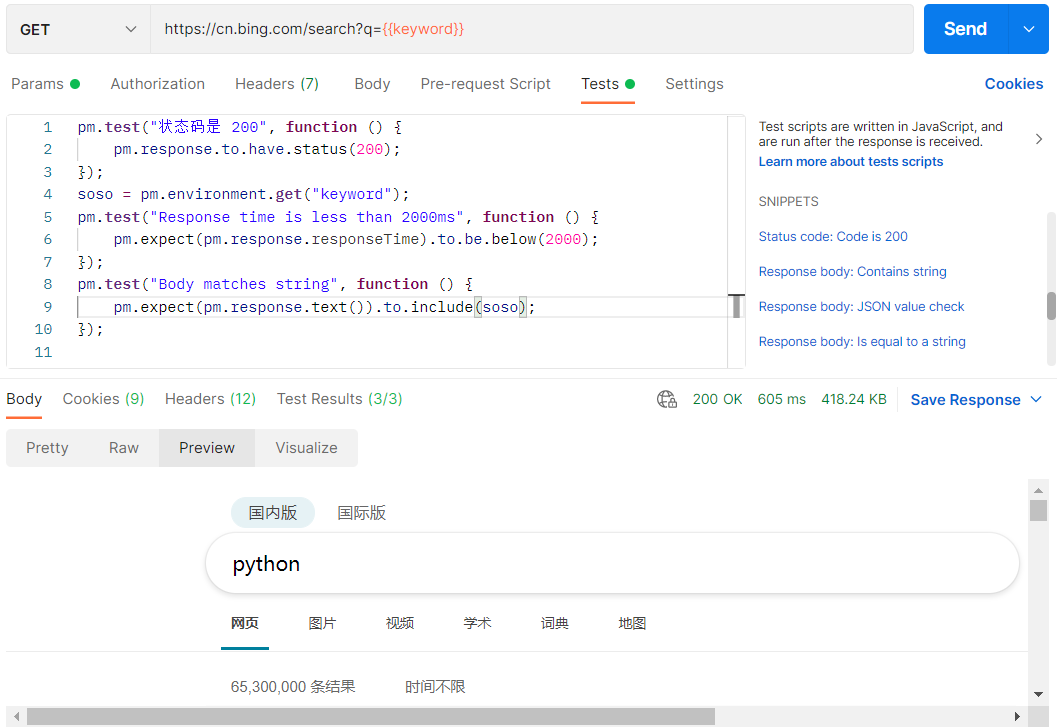1057x728 pixels.
Task: Click Save Response button
Action: pyautogui.click(x=965, y=400)
